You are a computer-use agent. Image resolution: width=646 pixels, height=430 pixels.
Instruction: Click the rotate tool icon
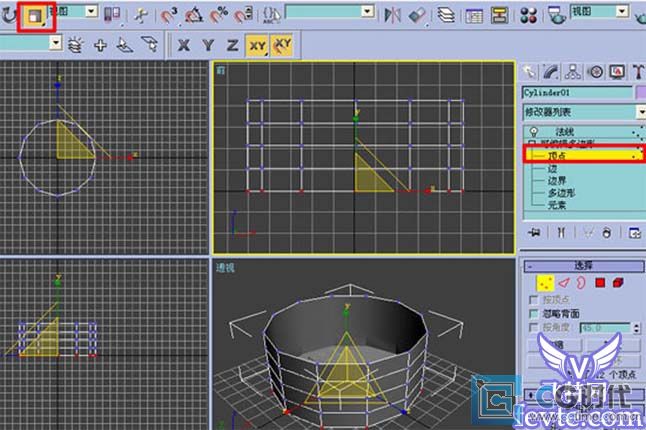tap(8, 16)
